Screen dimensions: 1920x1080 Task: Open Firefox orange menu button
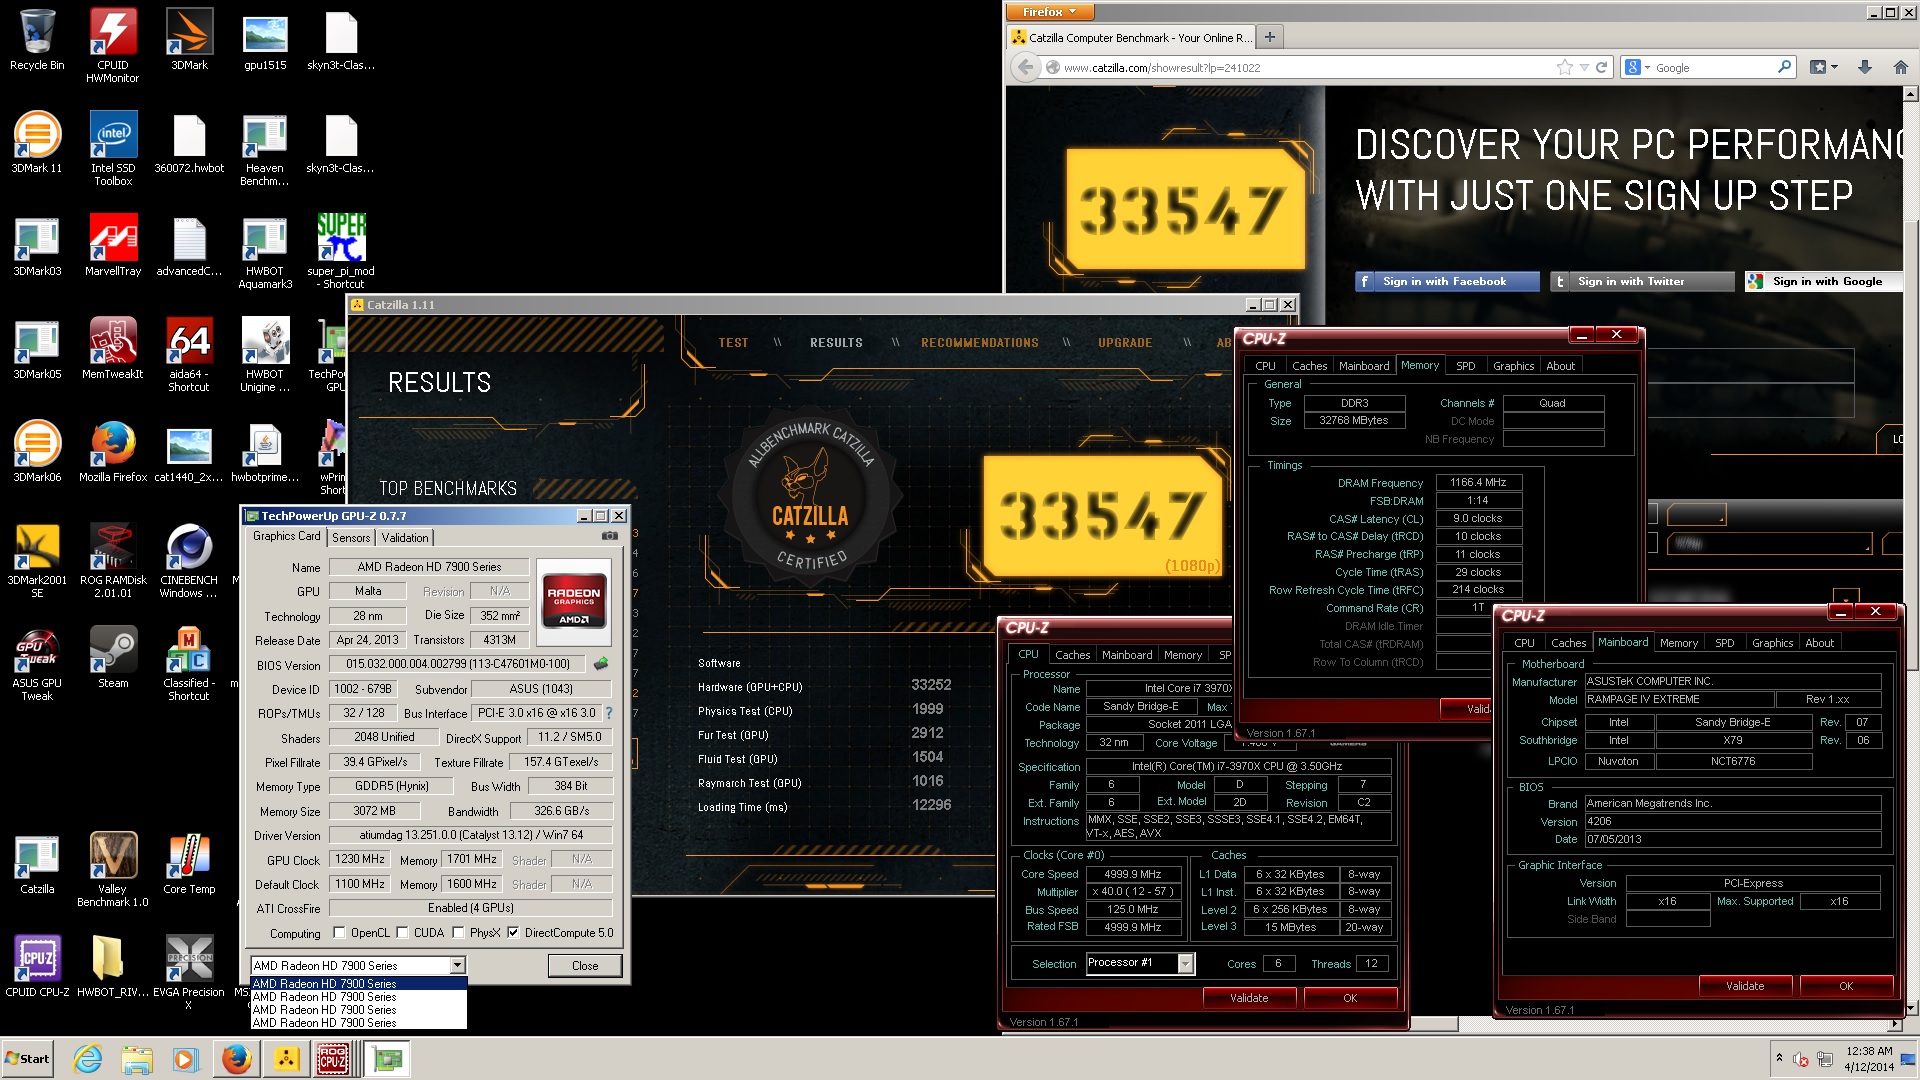[x=1050, y=12]
